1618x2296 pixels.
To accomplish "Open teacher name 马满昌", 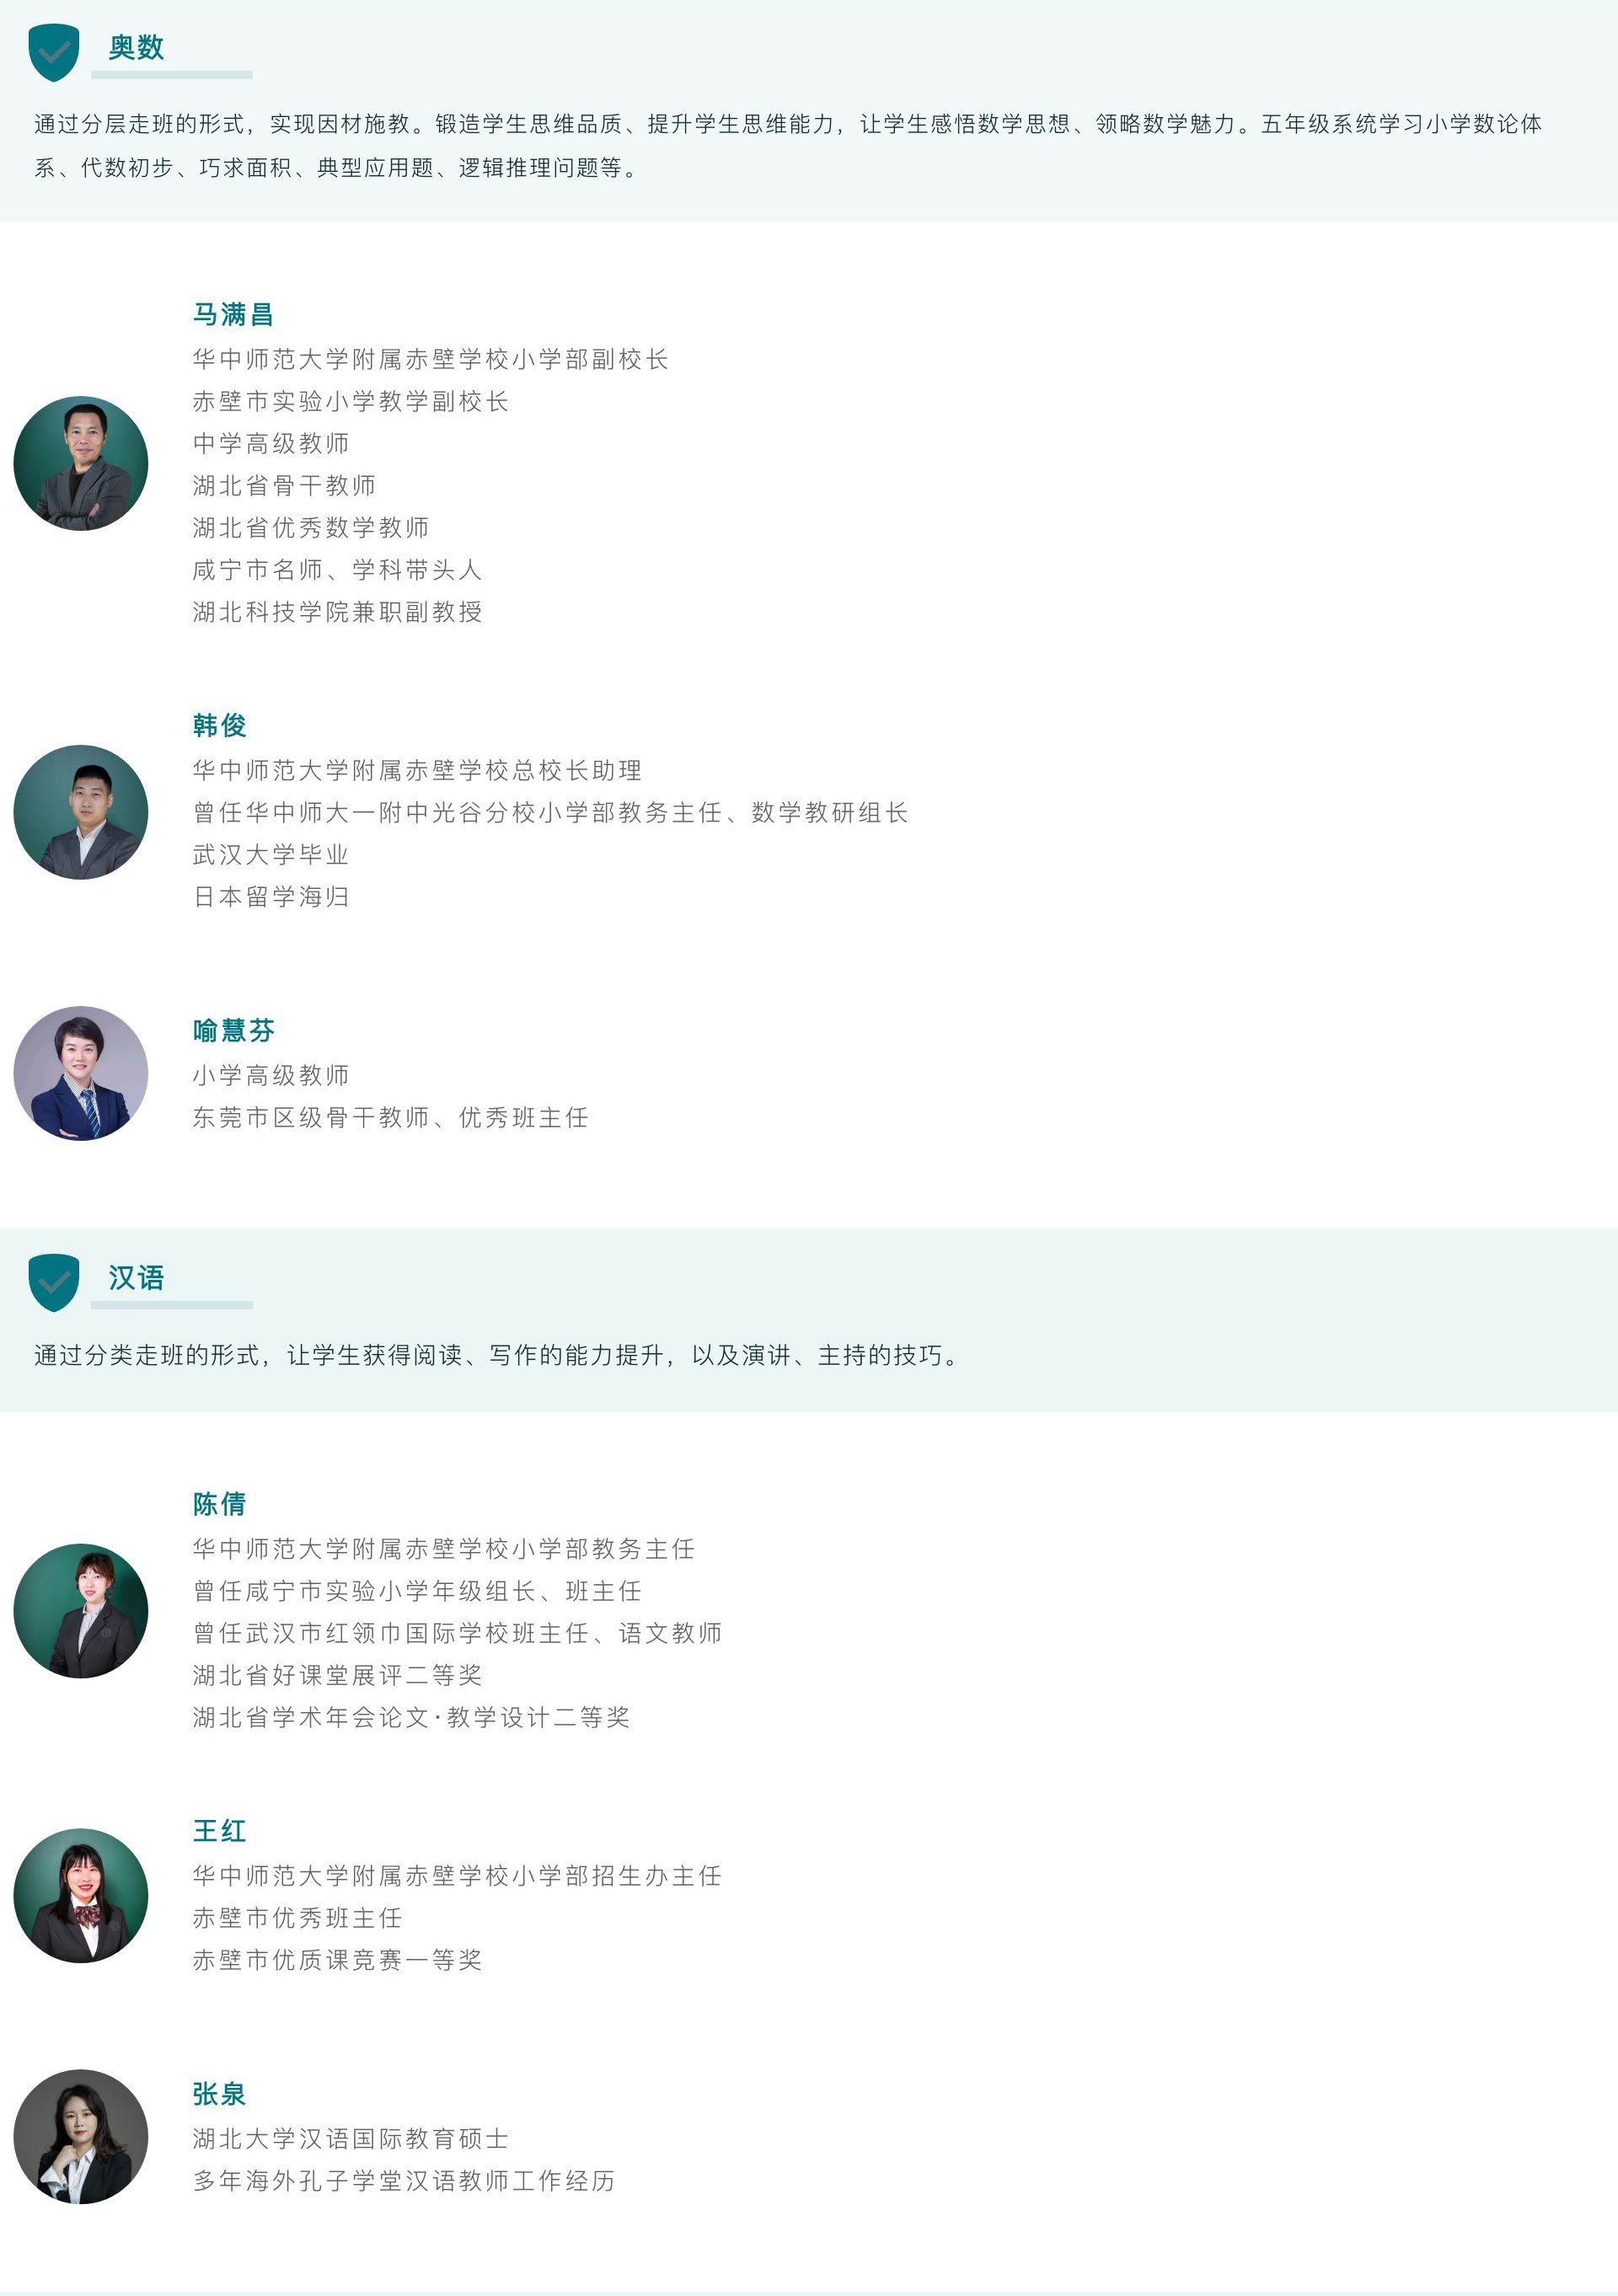I will pyautogui.click(x=233, y=314).
